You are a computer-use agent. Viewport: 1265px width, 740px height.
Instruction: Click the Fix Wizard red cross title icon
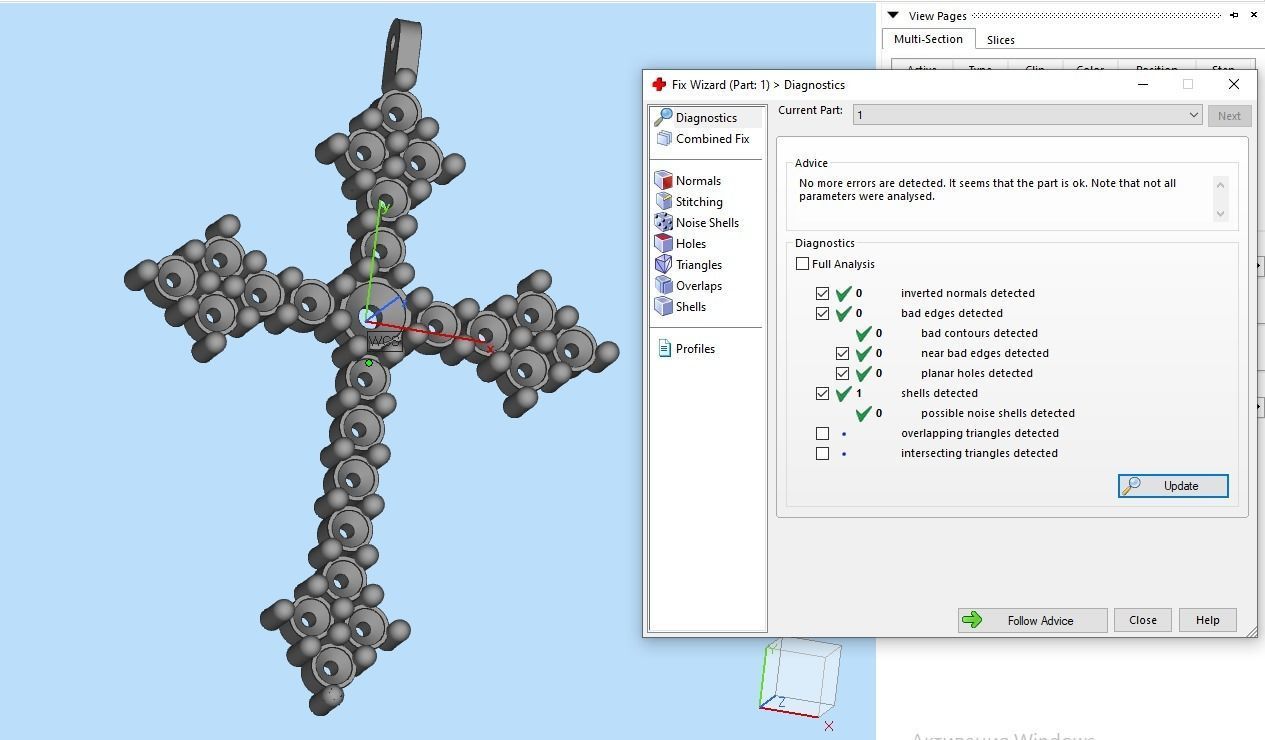click(x=658, y=85)
